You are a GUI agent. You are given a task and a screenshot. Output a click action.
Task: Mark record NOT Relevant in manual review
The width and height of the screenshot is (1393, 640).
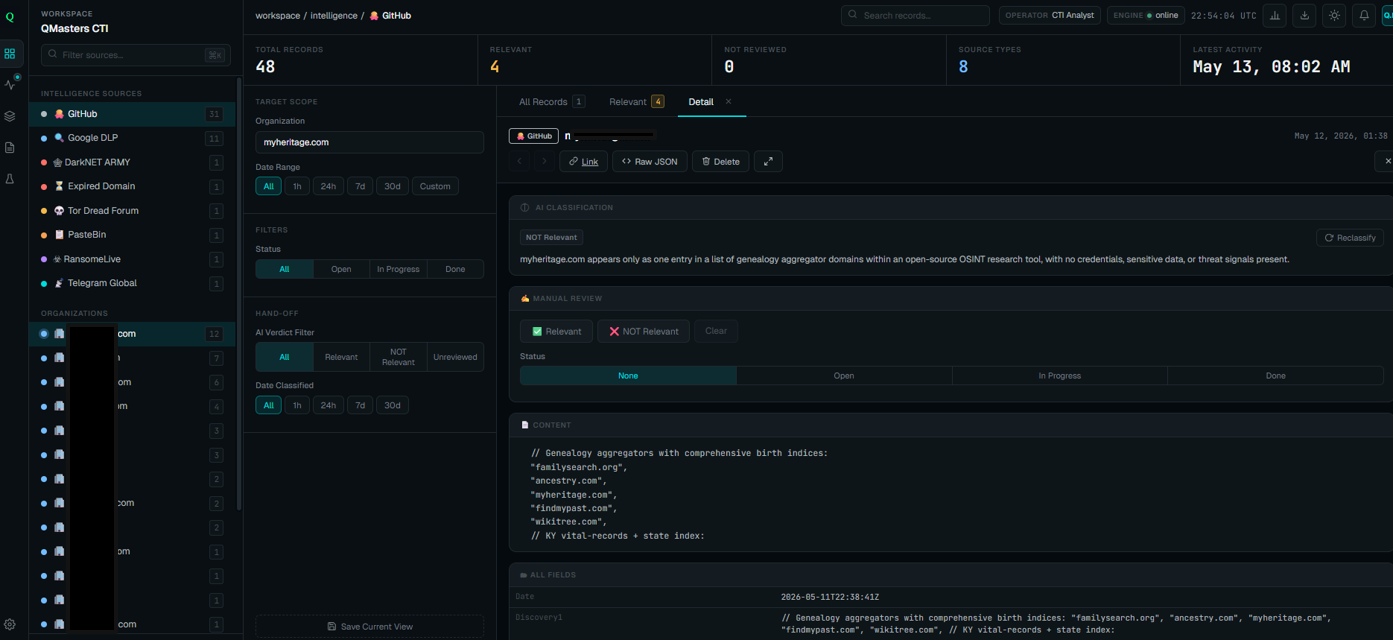(x=643, y=331)
